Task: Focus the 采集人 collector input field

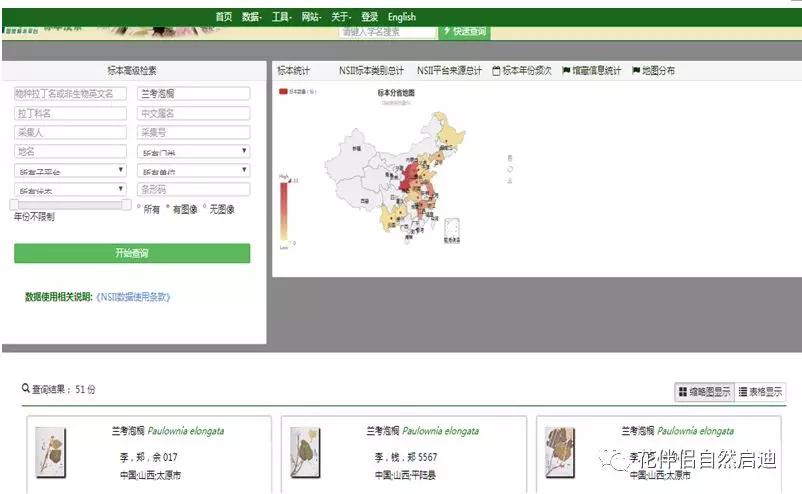Action: pos(70,132)
